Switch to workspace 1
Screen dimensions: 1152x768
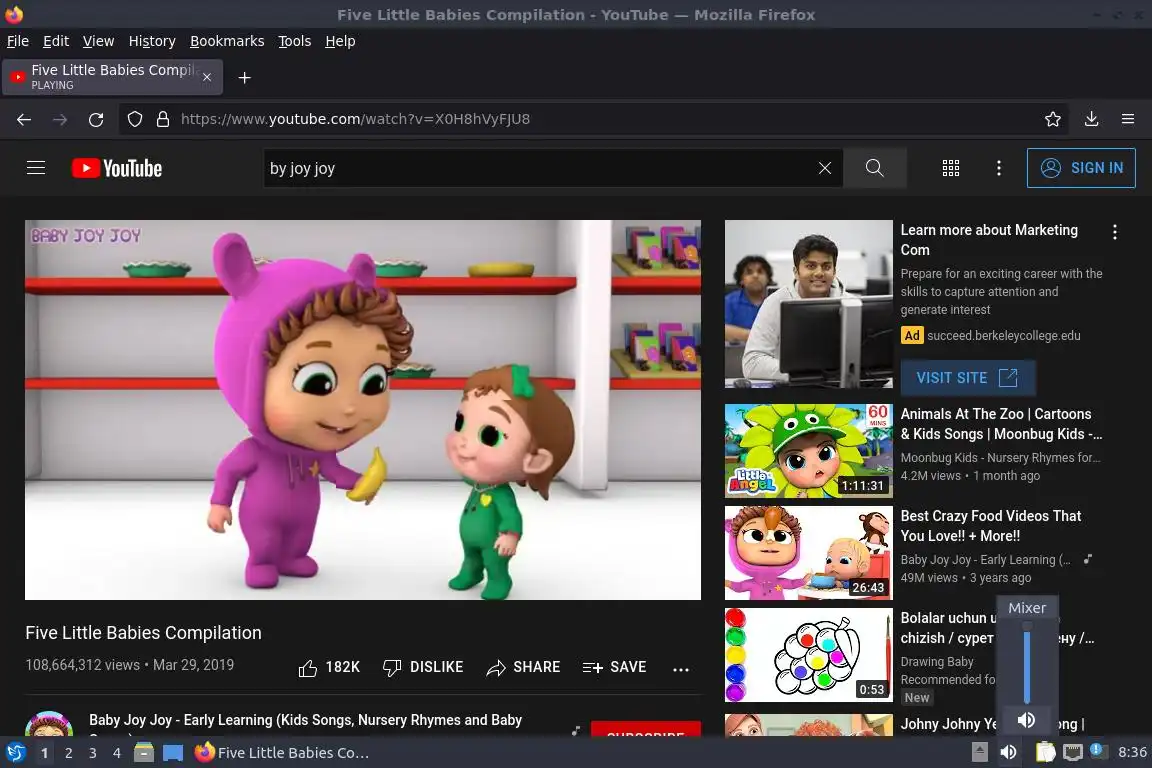pos(45,753)
